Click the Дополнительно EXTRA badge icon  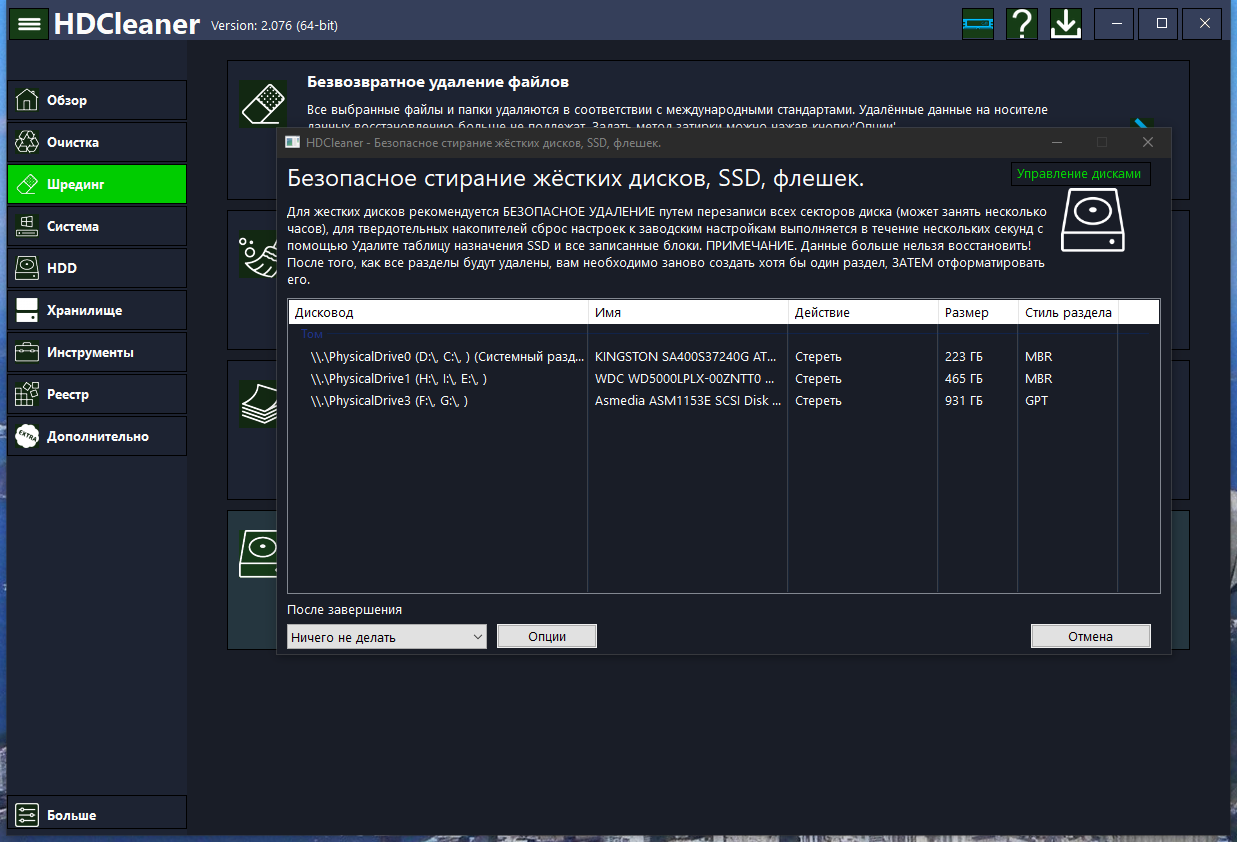(x=27, y=436)
